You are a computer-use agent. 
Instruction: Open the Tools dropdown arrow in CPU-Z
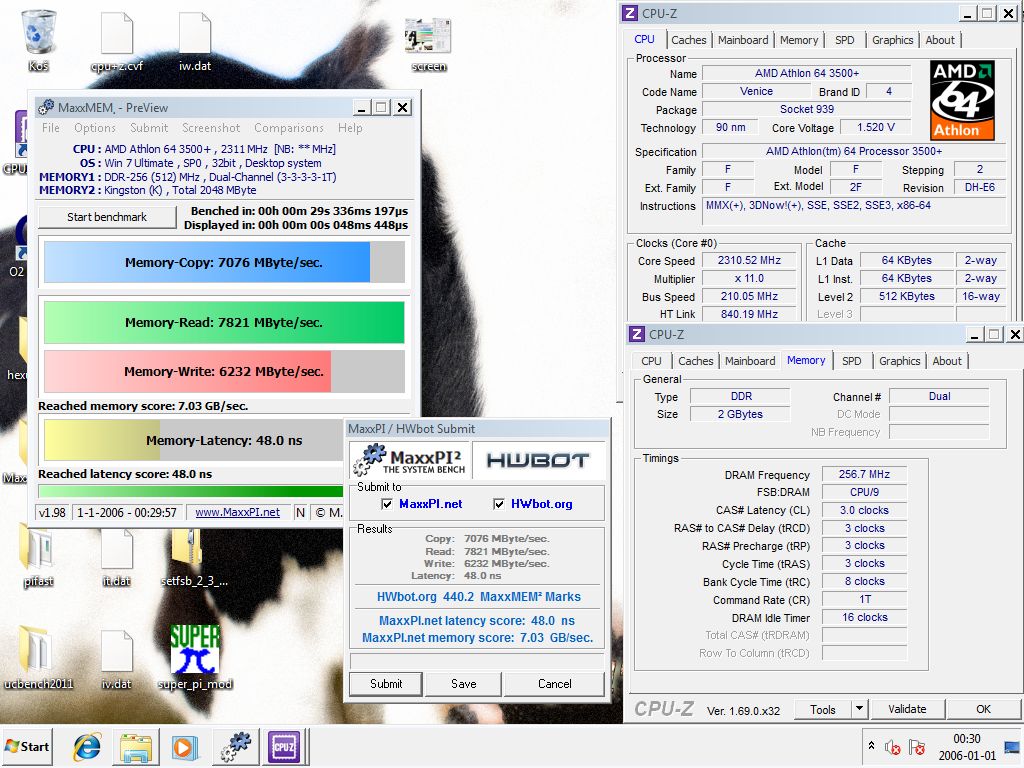859,709
